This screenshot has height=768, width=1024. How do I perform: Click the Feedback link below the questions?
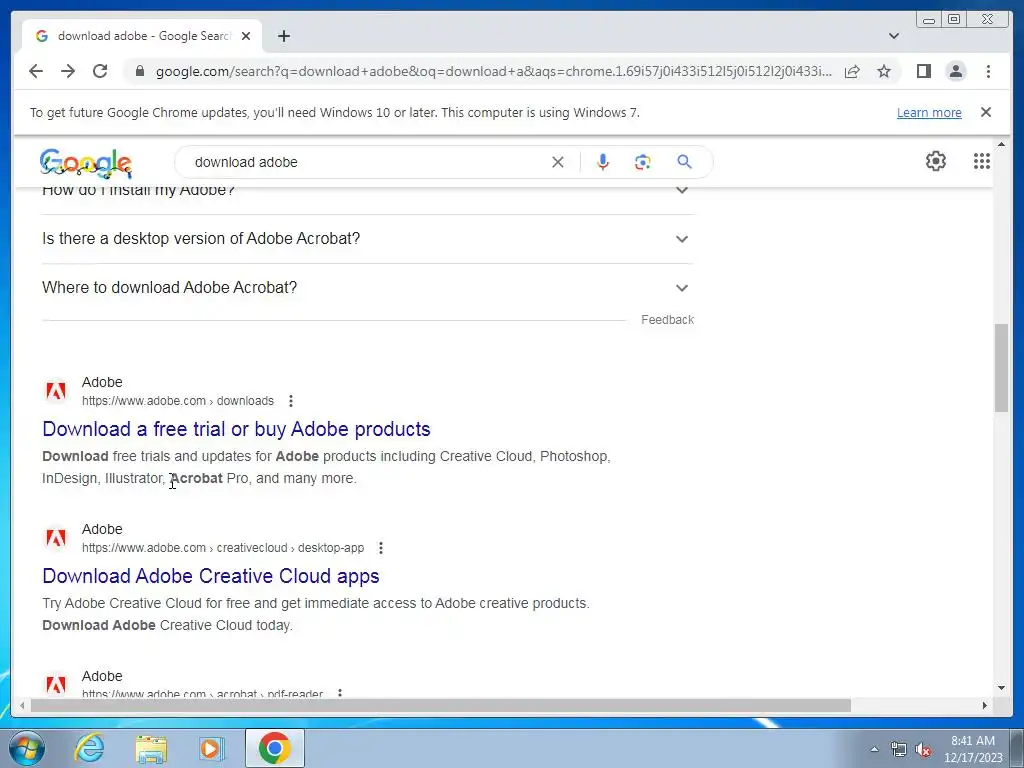[667, 319]
